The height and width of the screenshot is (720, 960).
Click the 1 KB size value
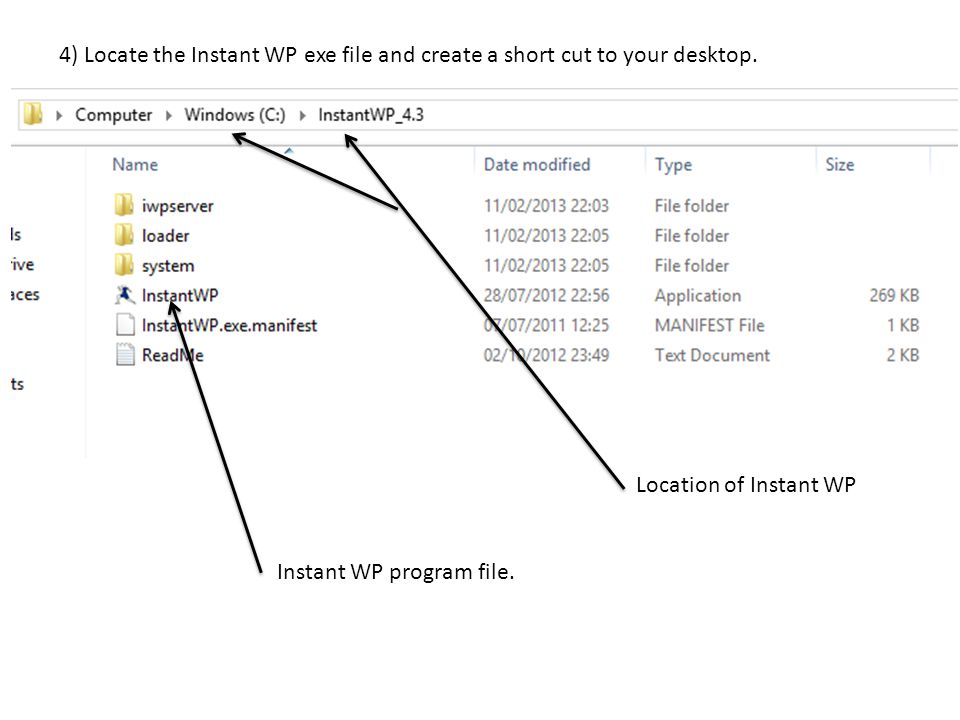(x=903, y=326)
